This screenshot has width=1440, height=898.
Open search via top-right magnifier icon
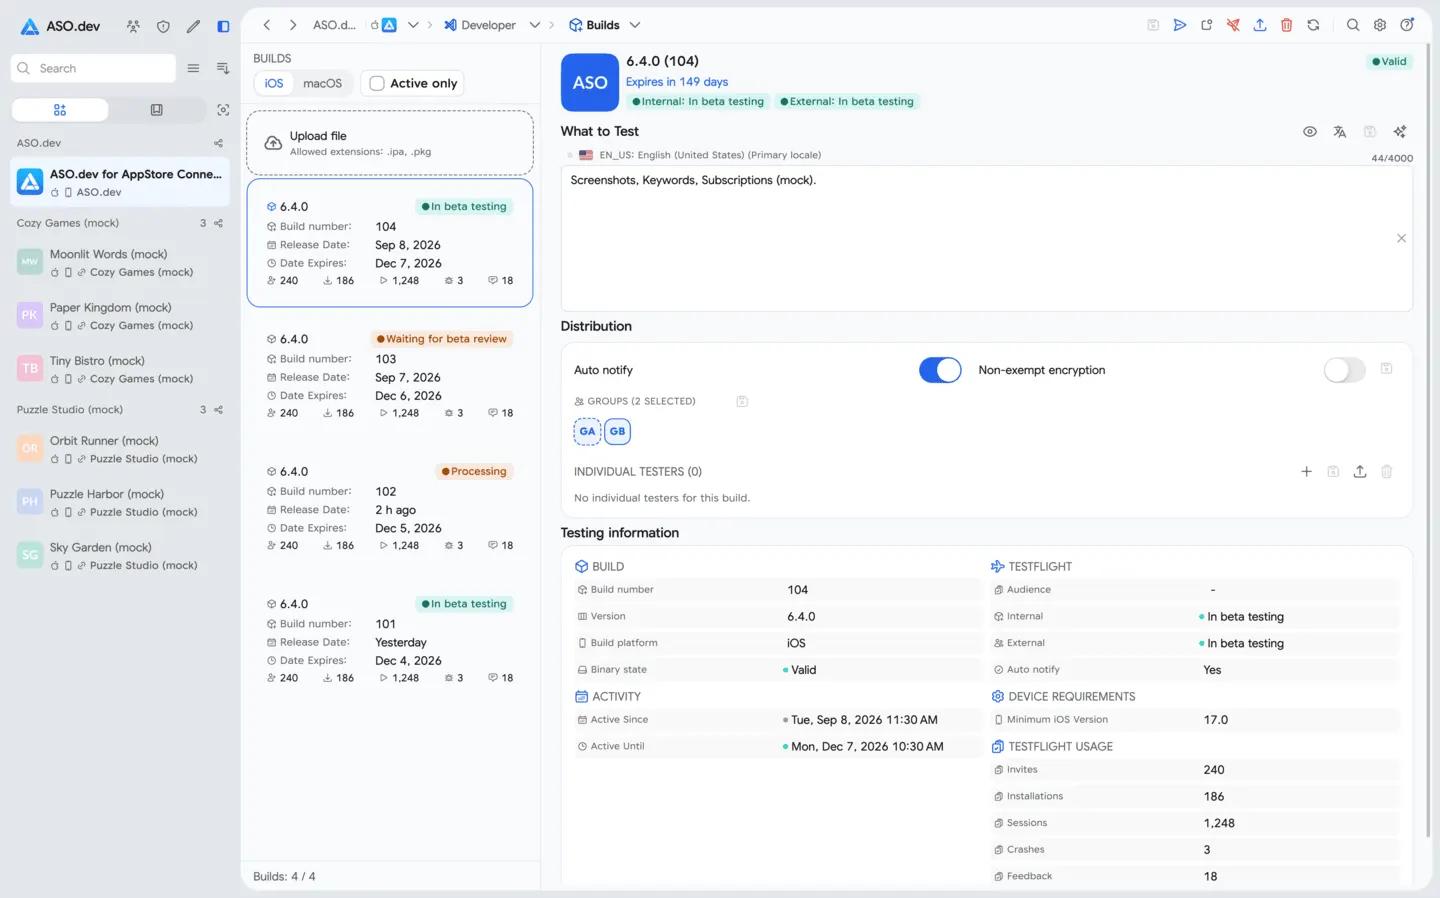click(x=1353, y=25)
